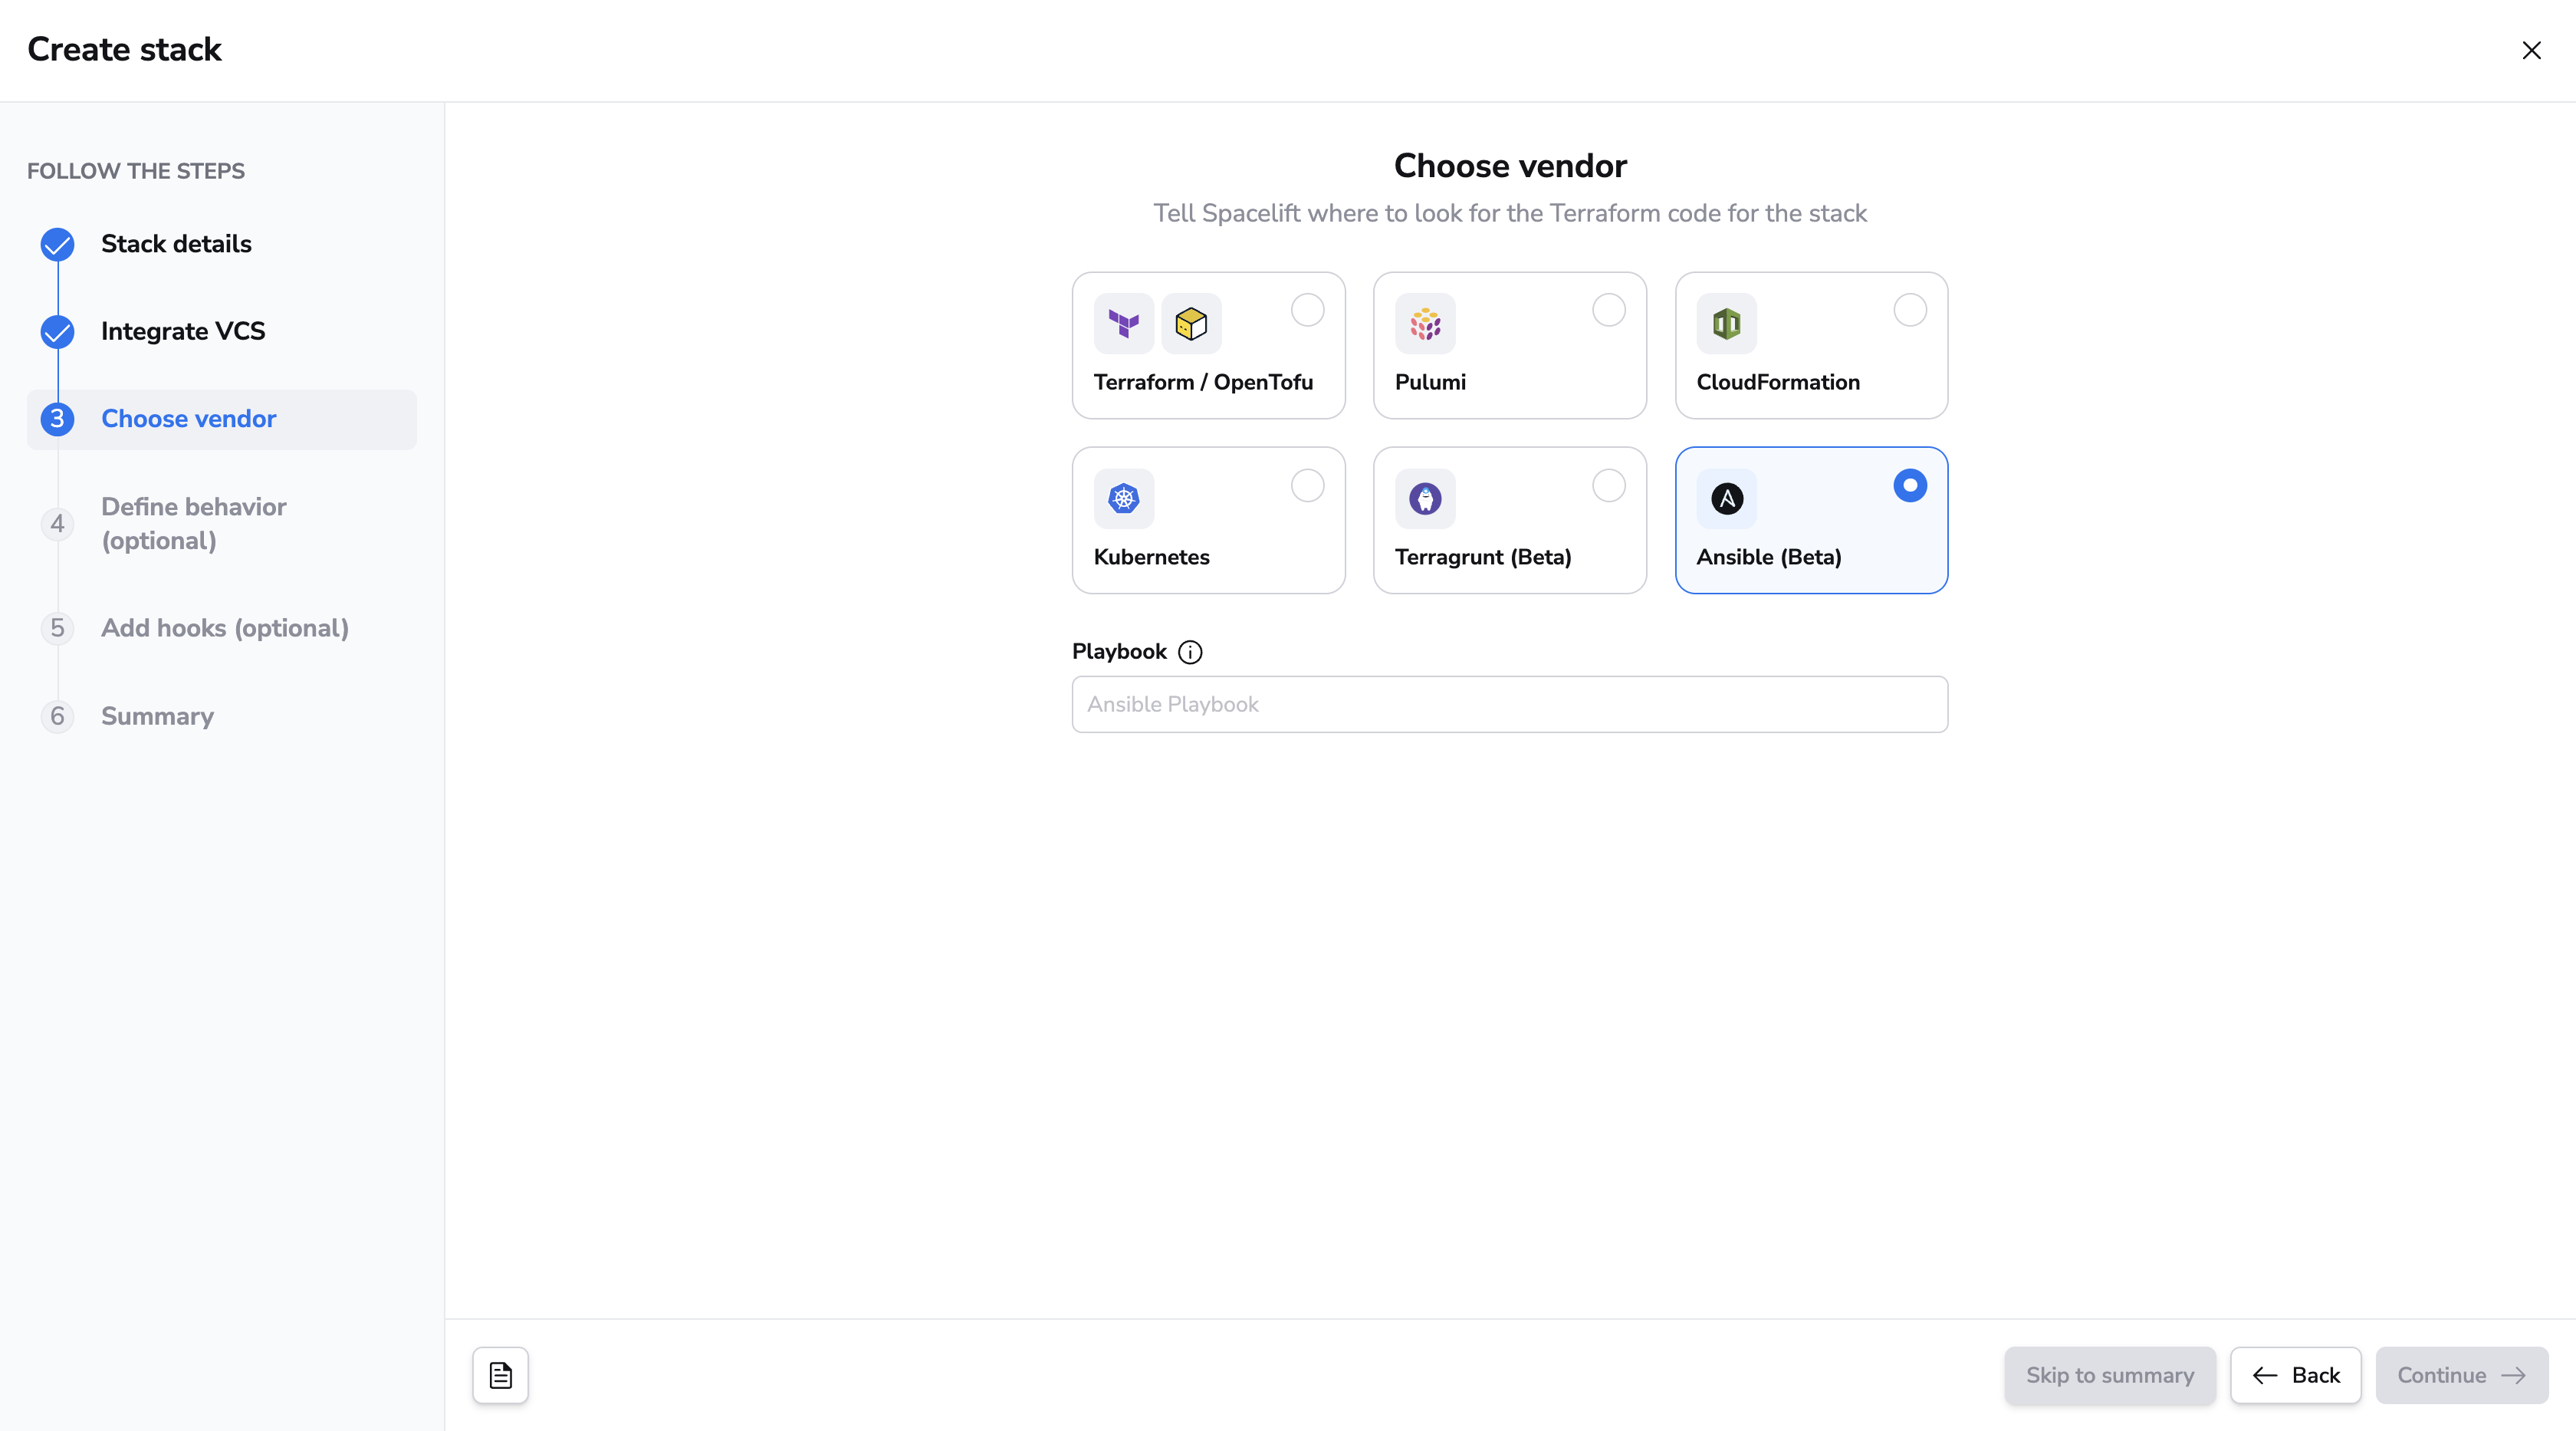The image size is (2576, 1431).
Task: Click the Terraform logo icon
Action: click(1124, 324)
